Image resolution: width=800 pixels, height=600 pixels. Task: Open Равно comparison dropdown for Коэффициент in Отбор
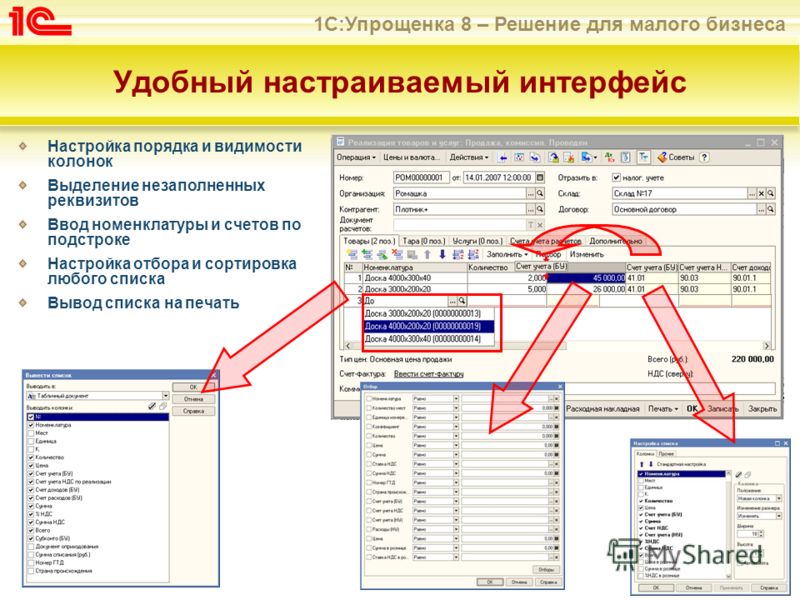(x=456, y=427)
